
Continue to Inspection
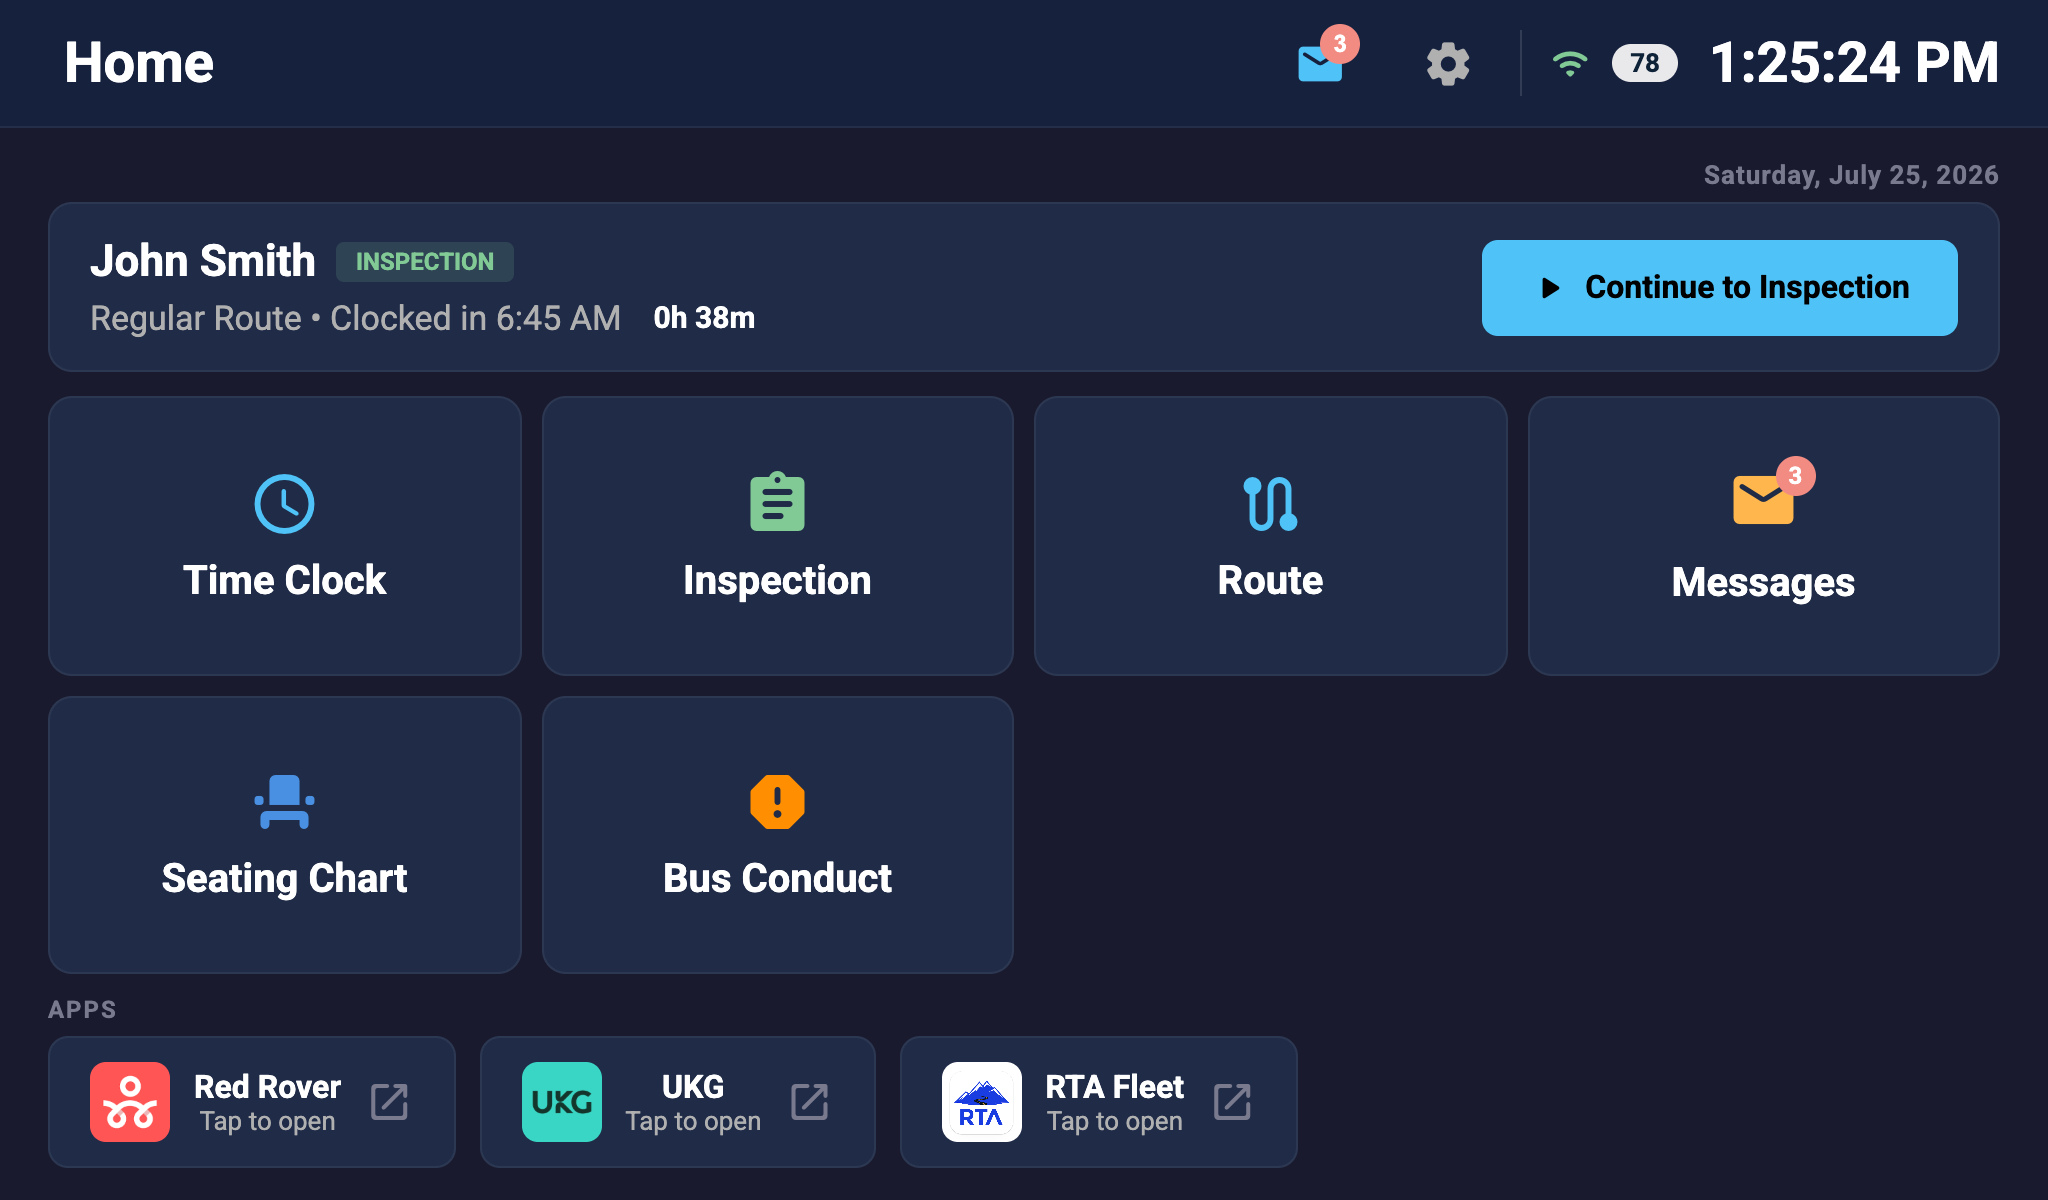1719,288
